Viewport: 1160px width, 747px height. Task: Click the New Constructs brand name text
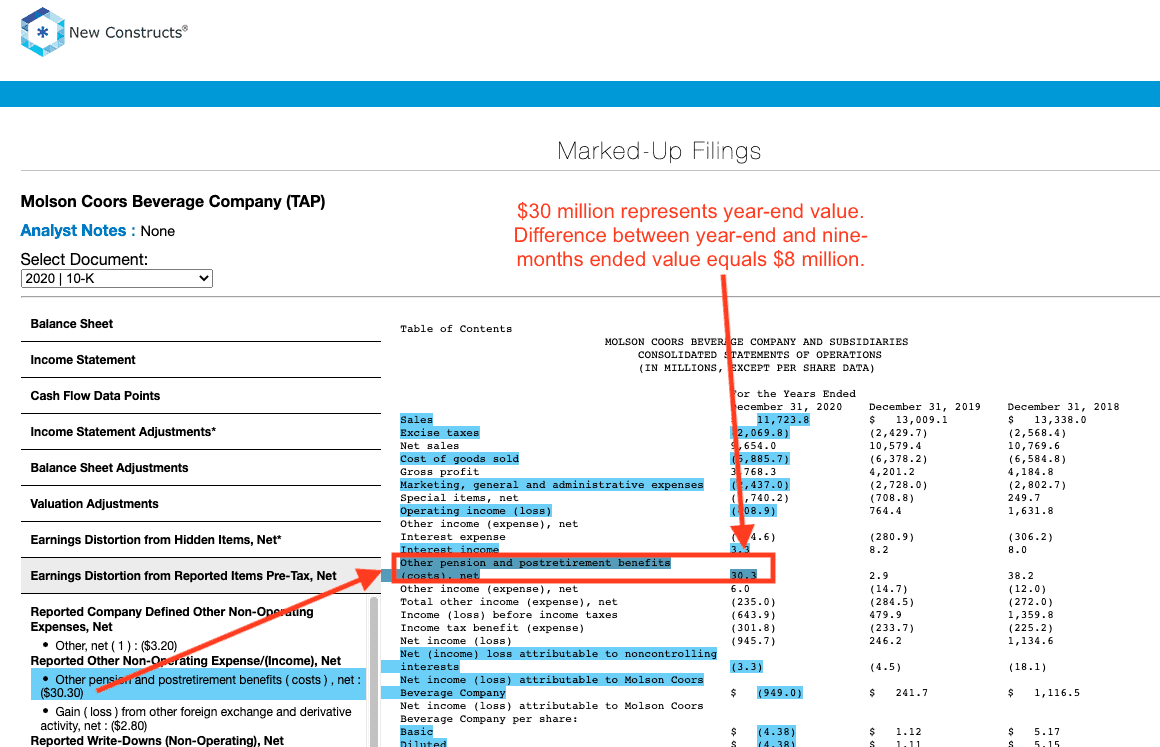tap(128, 32)
